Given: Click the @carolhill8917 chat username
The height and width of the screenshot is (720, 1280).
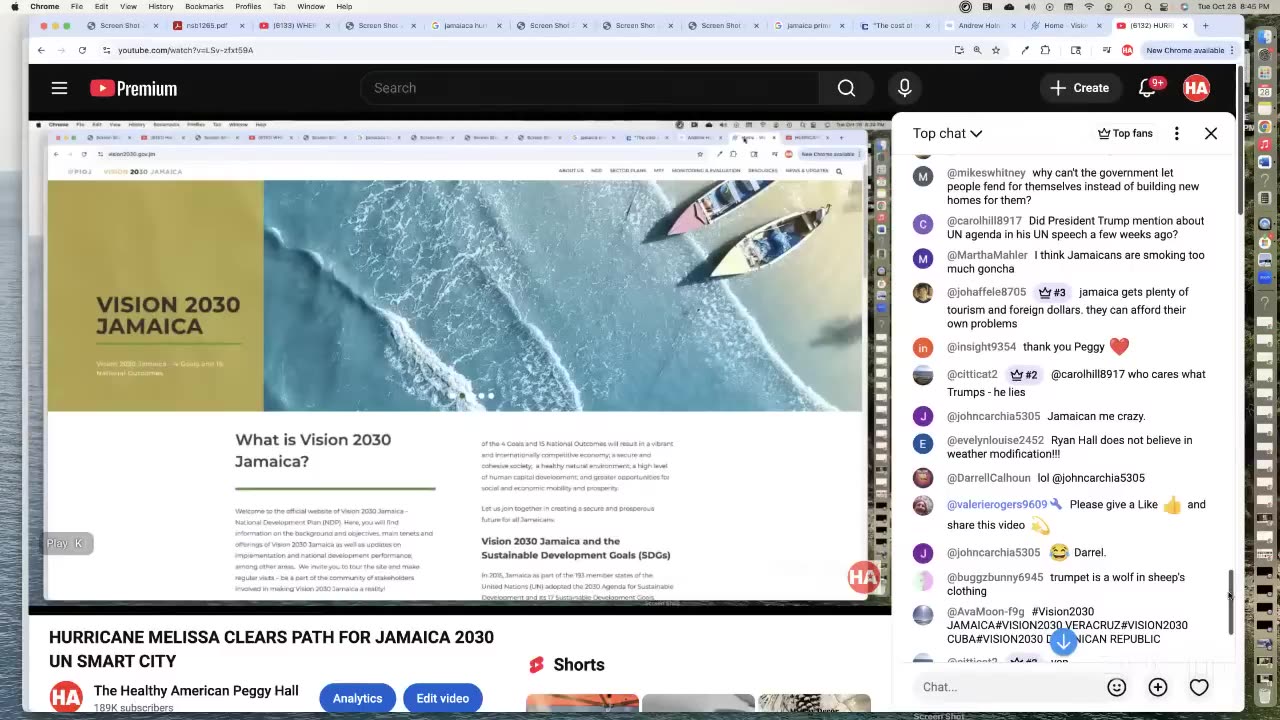Looking at the screenshot, I should (x=984, y=221).
